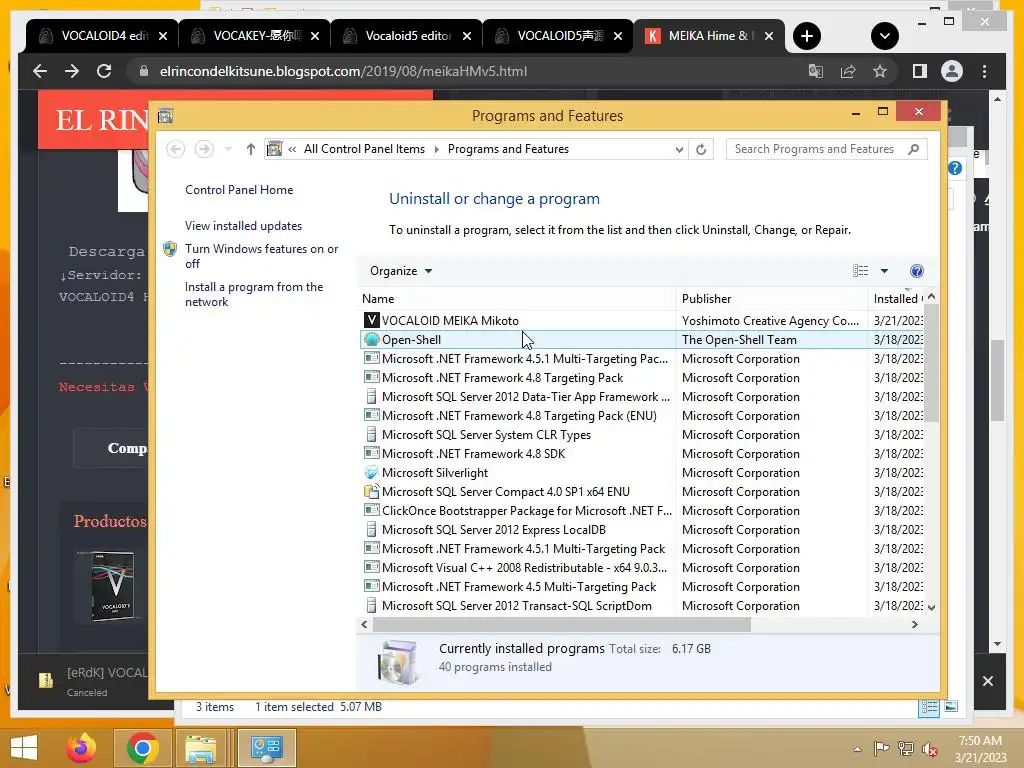Close the VOCAKEY browser tab
Image resolution: width=1024 pixels, height=768 pixels.
pyautogui.click(x=315, y=36)
